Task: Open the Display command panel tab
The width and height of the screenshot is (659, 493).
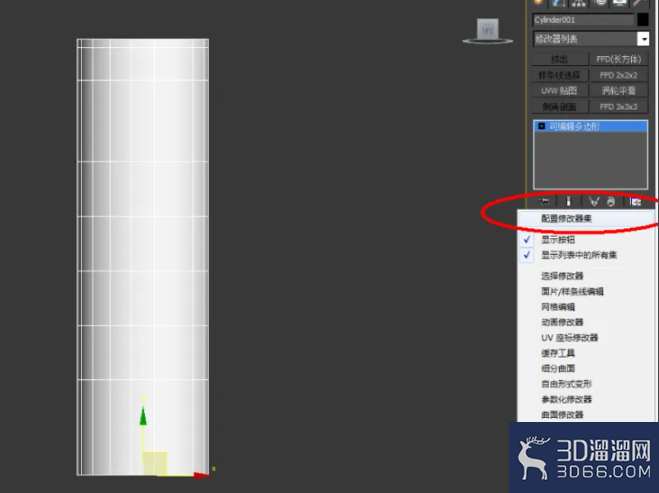Action: (x=619, y=3)
